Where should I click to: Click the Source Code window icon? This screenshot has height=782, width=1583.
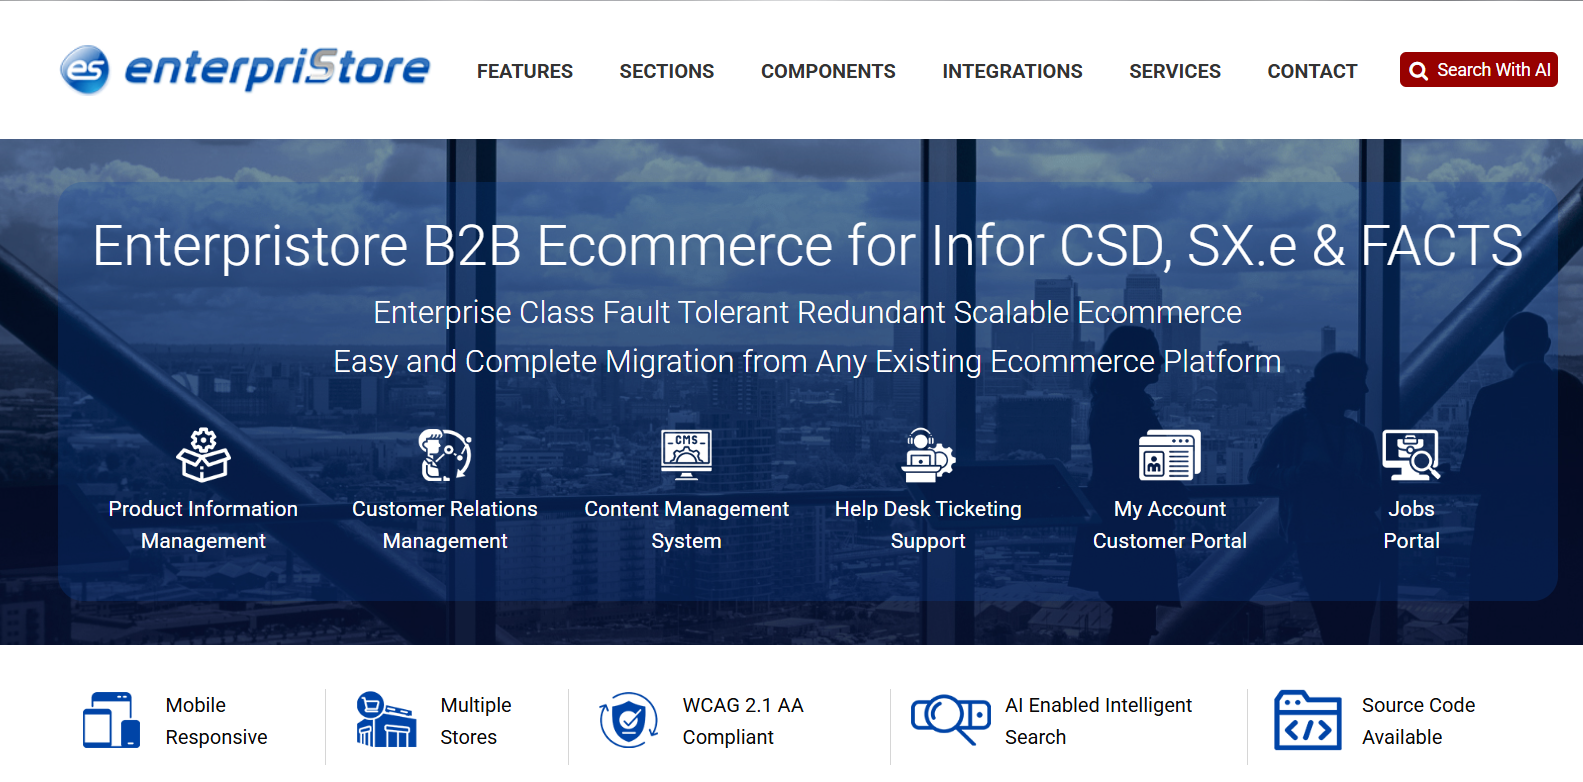tap(1307, 720)
